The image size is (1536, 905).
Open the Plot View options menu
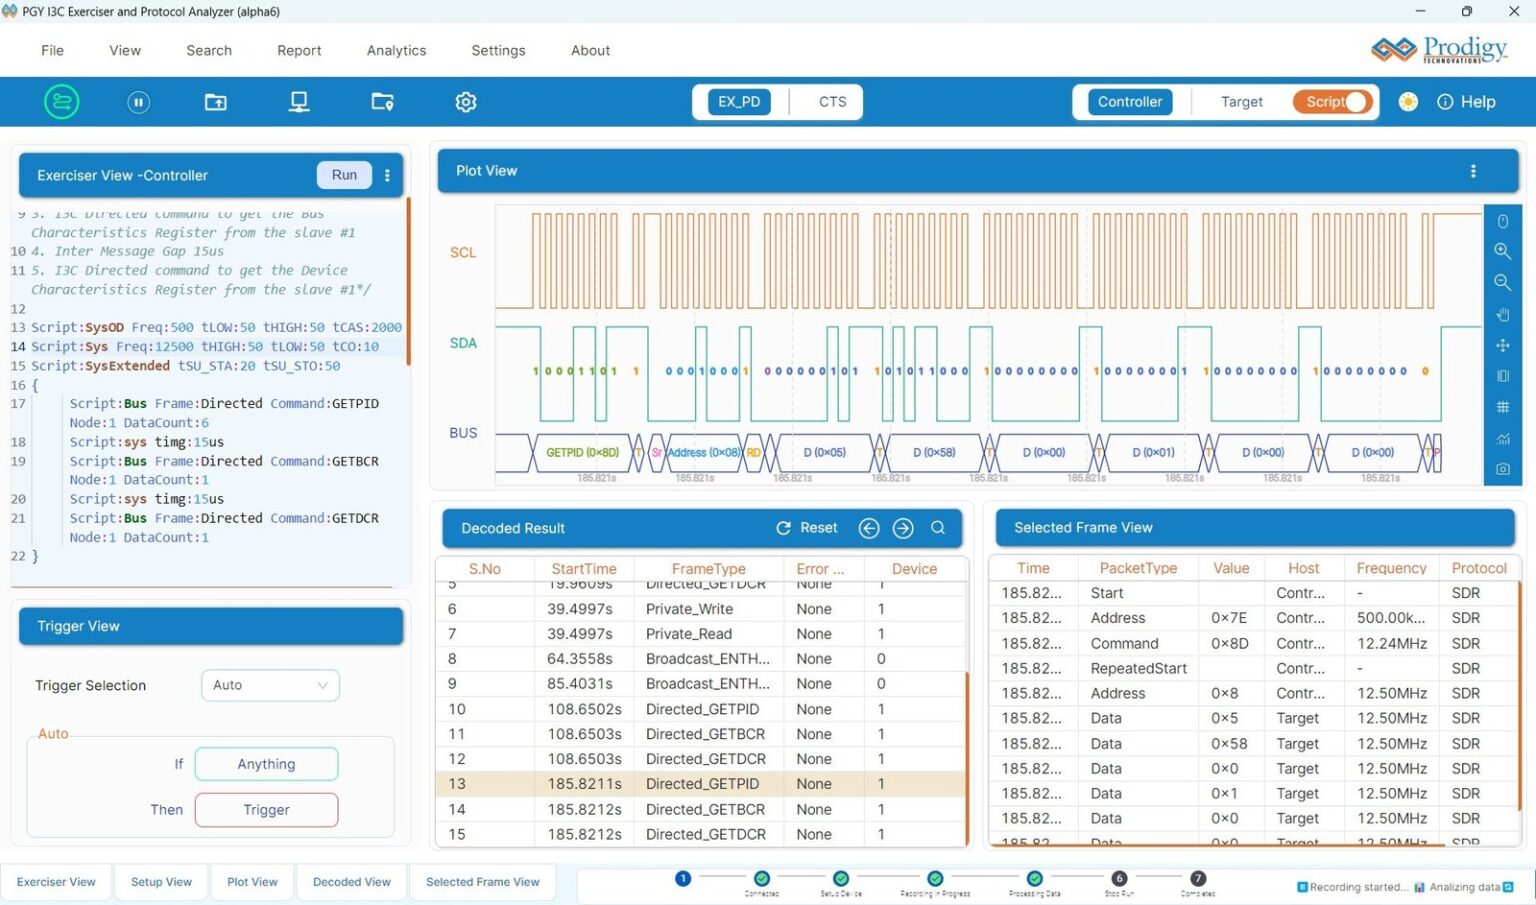point(1473,170)
